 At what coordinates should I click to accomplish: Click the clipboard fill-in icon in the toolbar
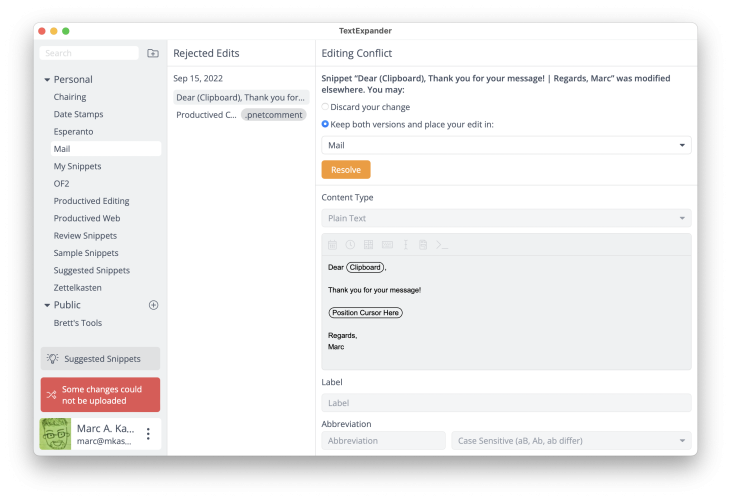pos(423,245)
